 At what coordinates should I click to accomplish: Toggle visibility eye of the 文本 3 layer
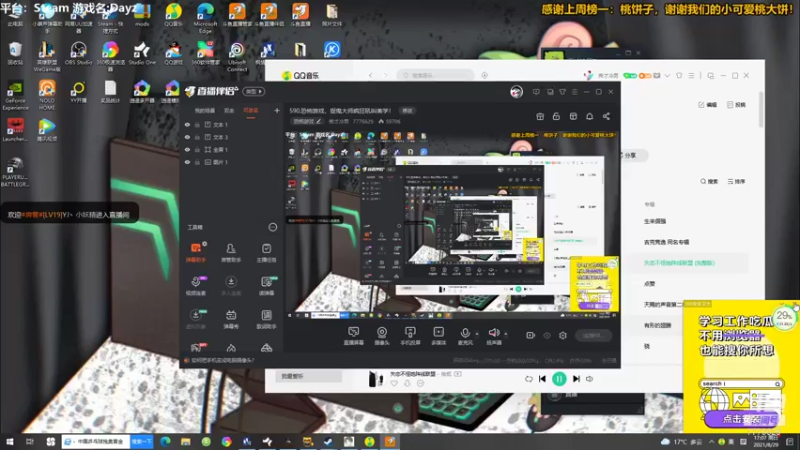[187, 137]
